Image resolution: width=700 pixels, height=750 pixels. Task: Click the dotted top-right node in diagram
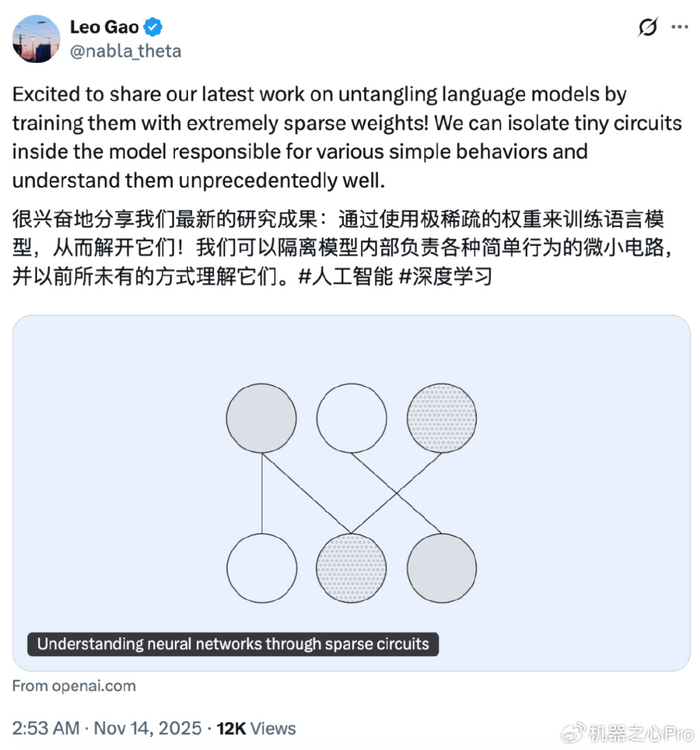[442, 418]
